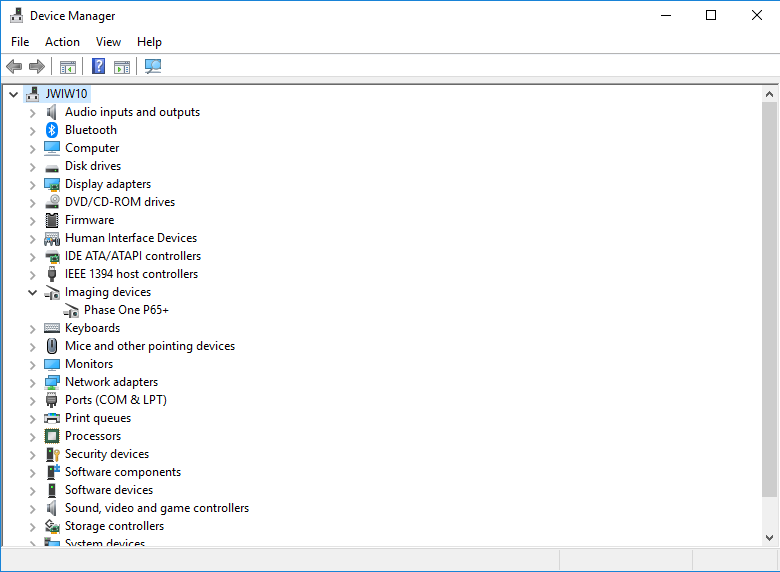Open the blue Help question mark icon
This screenshot has width=780, height=572.
98,66
